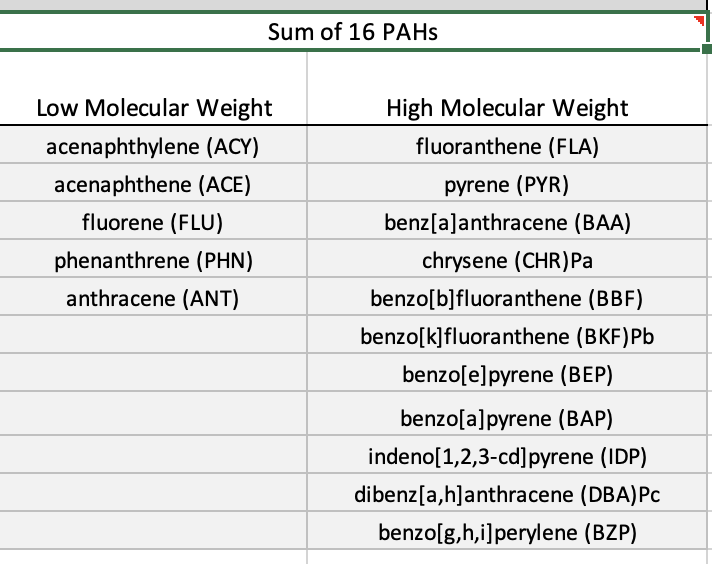Select the fluoranthene (FLA) cell

pyautogui.click(x=507, y=147)
